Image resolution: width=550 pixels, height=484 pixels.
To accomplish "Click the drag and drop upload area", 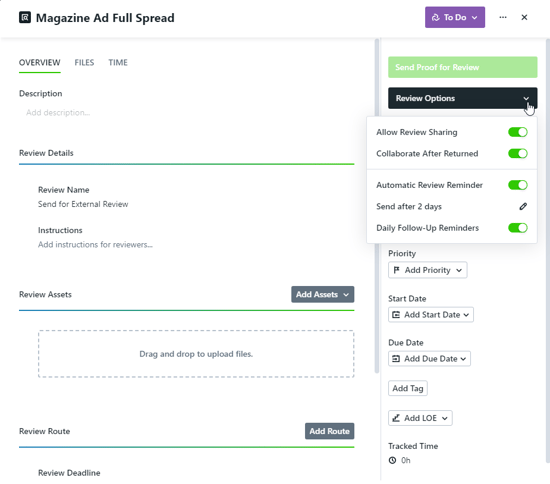I will pyautogui.click(x=196, y=354).
